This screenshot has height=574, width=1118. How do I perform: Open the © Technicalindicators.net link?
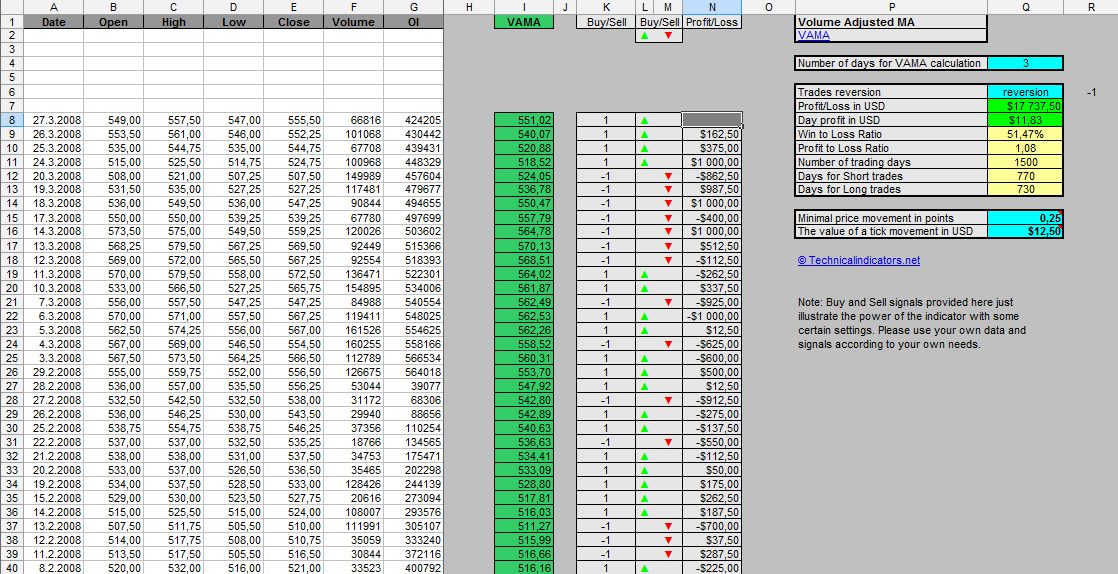858,260
